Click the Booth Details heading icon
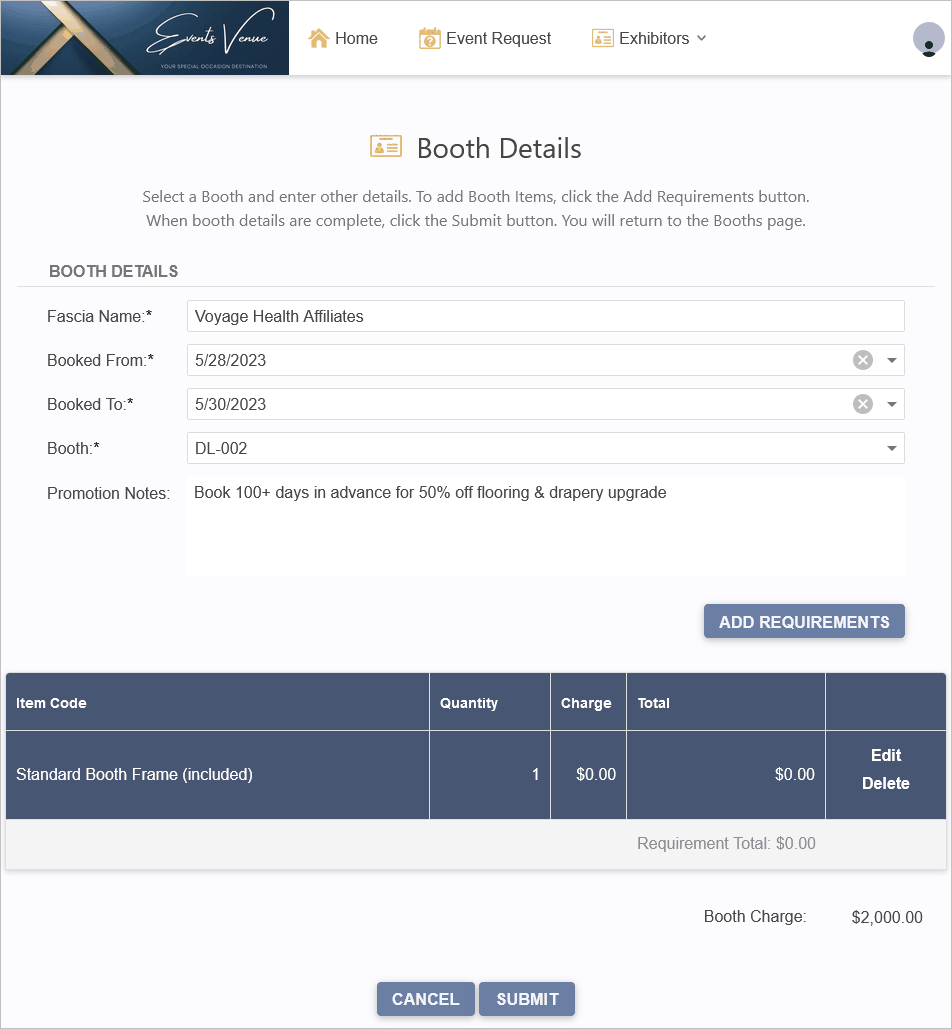This screenshot has width=952, height=1029. pos(386,146)
